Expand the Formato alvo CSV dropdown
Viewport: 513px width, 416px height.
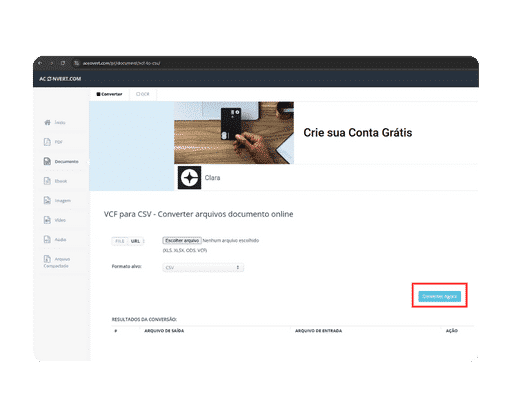(x=203, y=267)
